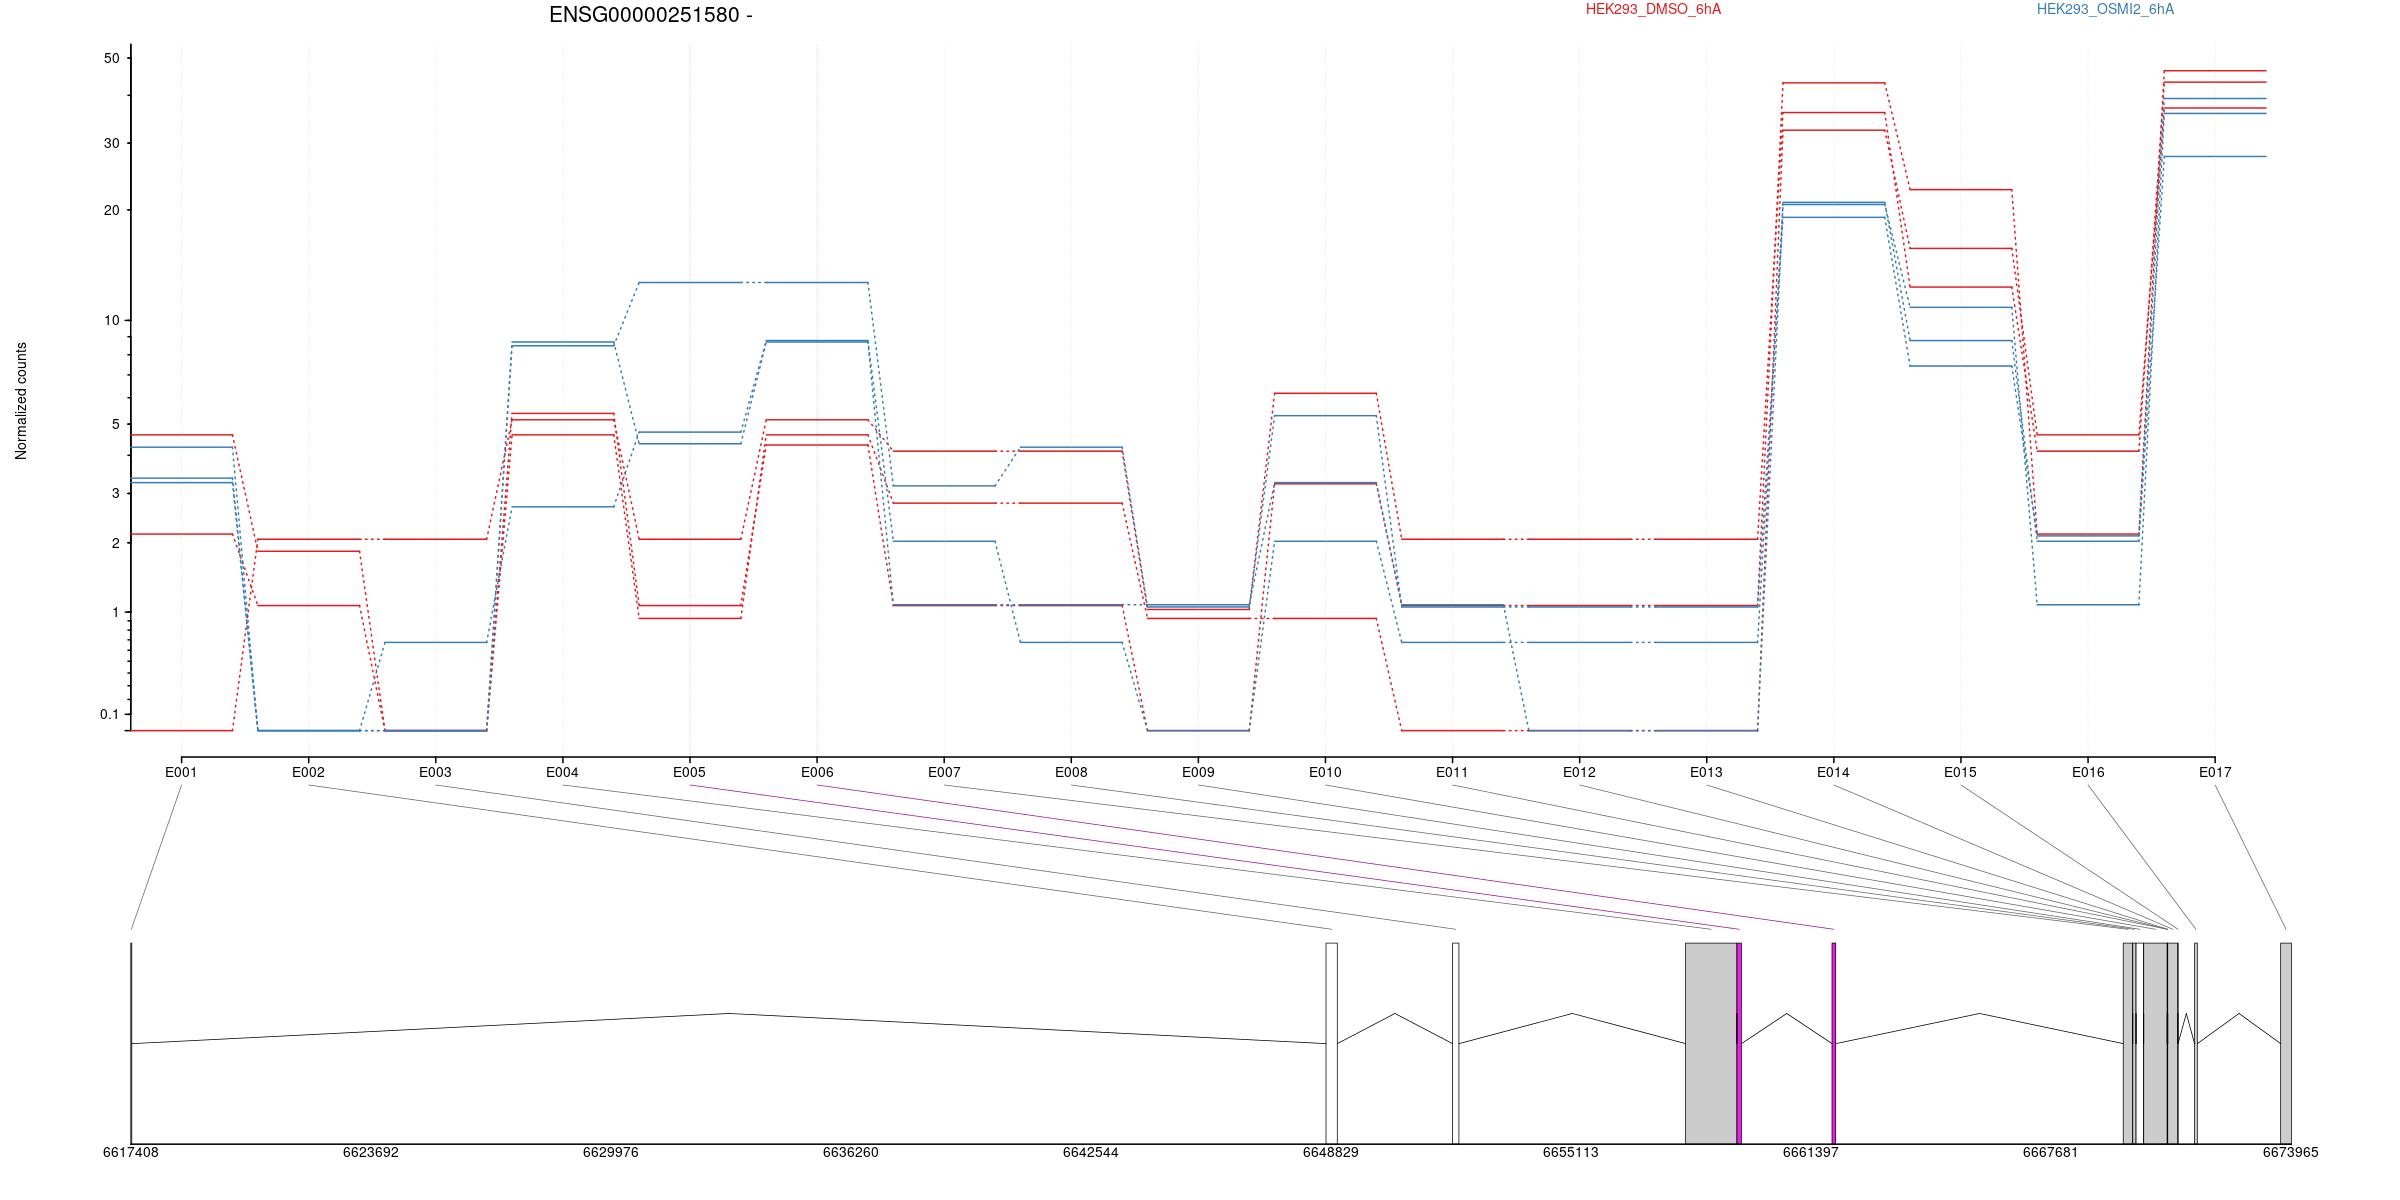Click exon label E007
2400x1200 pixels.
point(944,772)
